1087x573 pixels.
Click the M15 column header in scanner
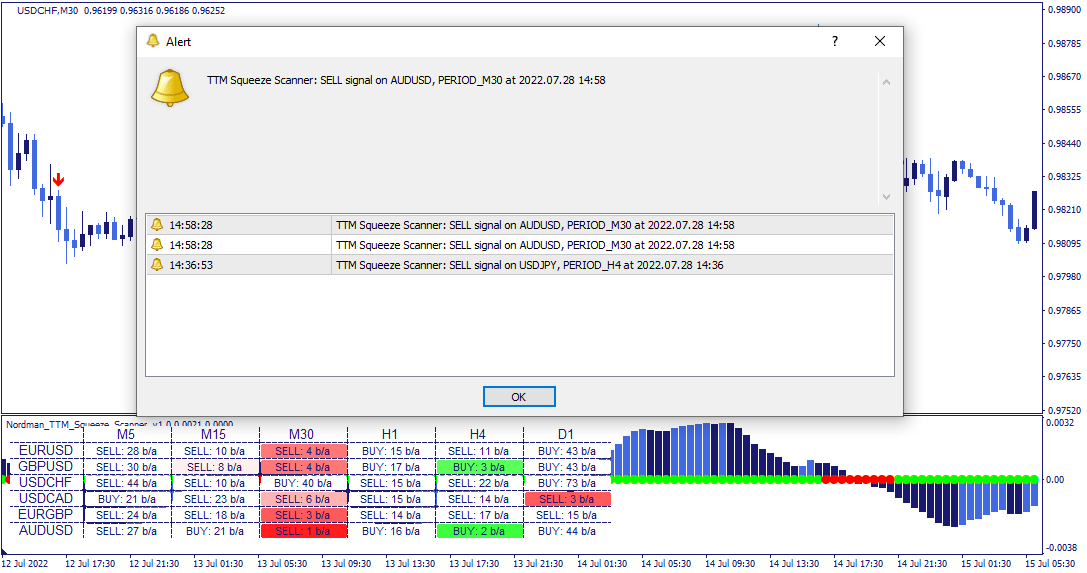tap(214, 434)
